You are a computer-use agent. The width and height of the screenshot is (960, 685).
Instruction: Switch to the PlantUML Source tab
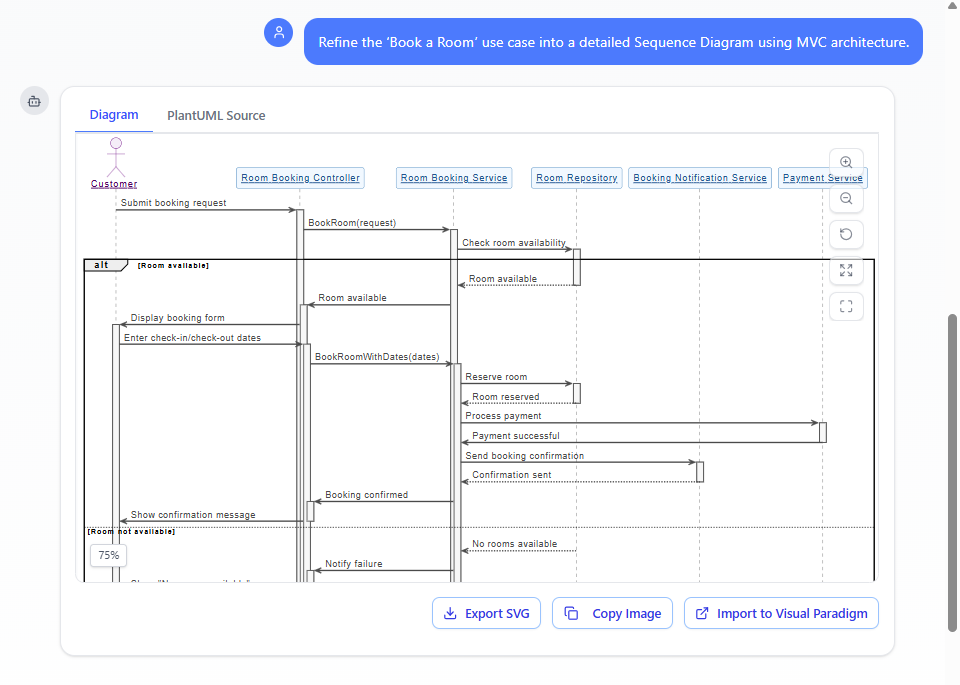216,116
